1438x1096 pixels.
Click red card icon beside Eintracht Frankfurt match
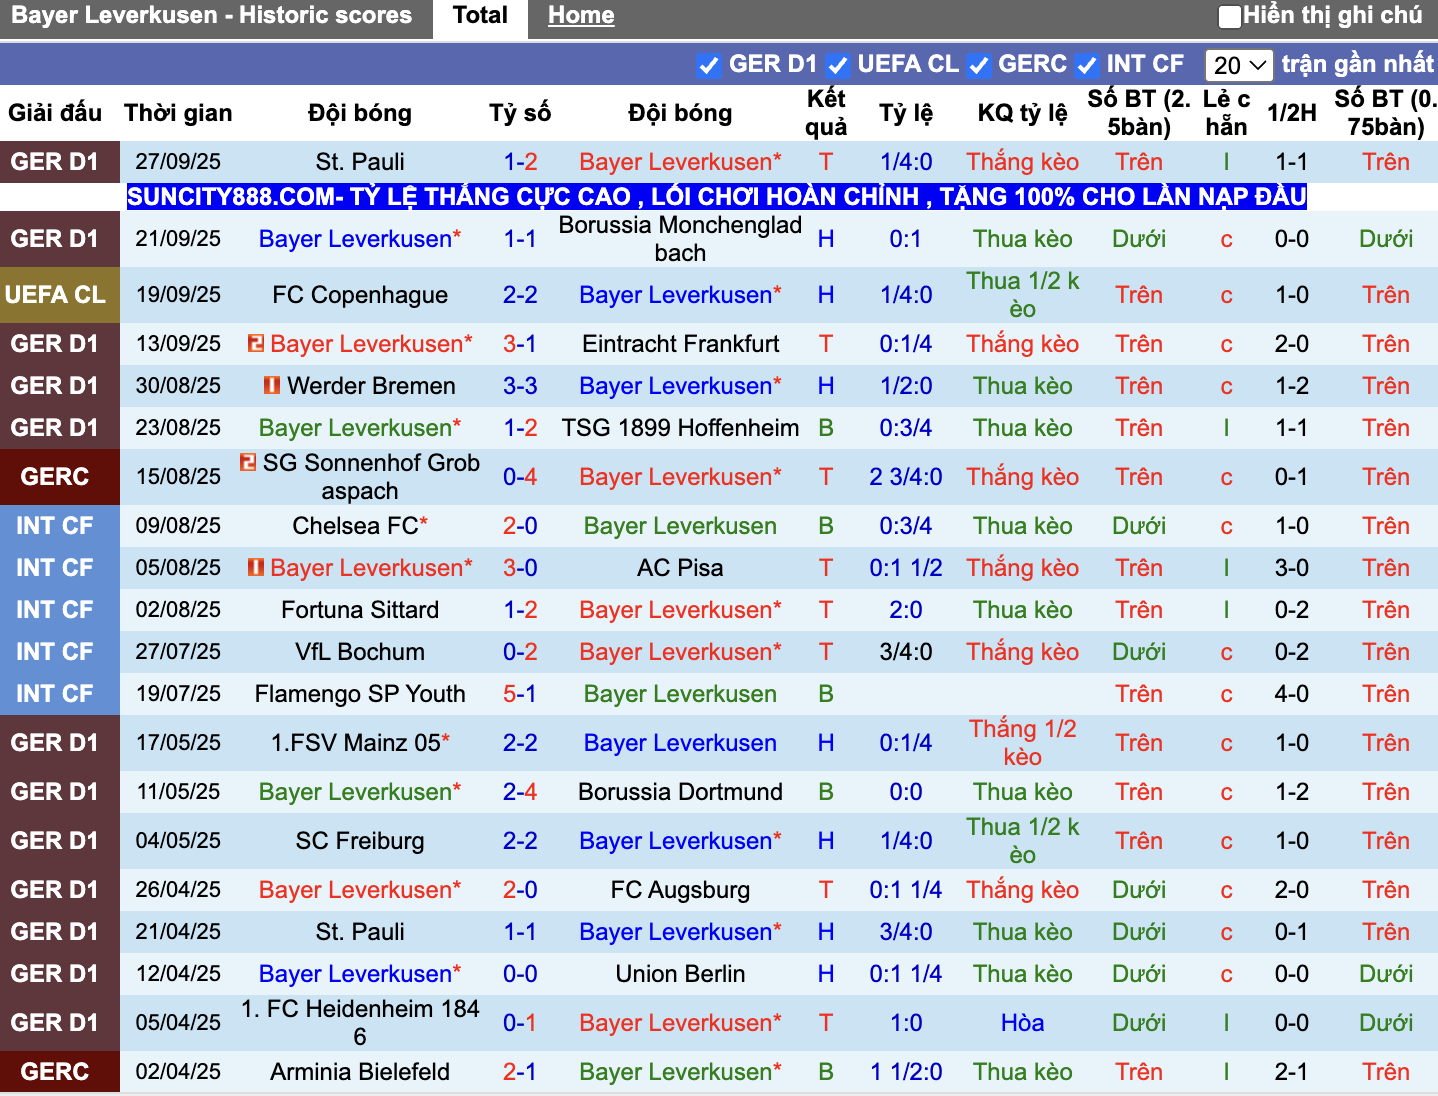point(256,343)
